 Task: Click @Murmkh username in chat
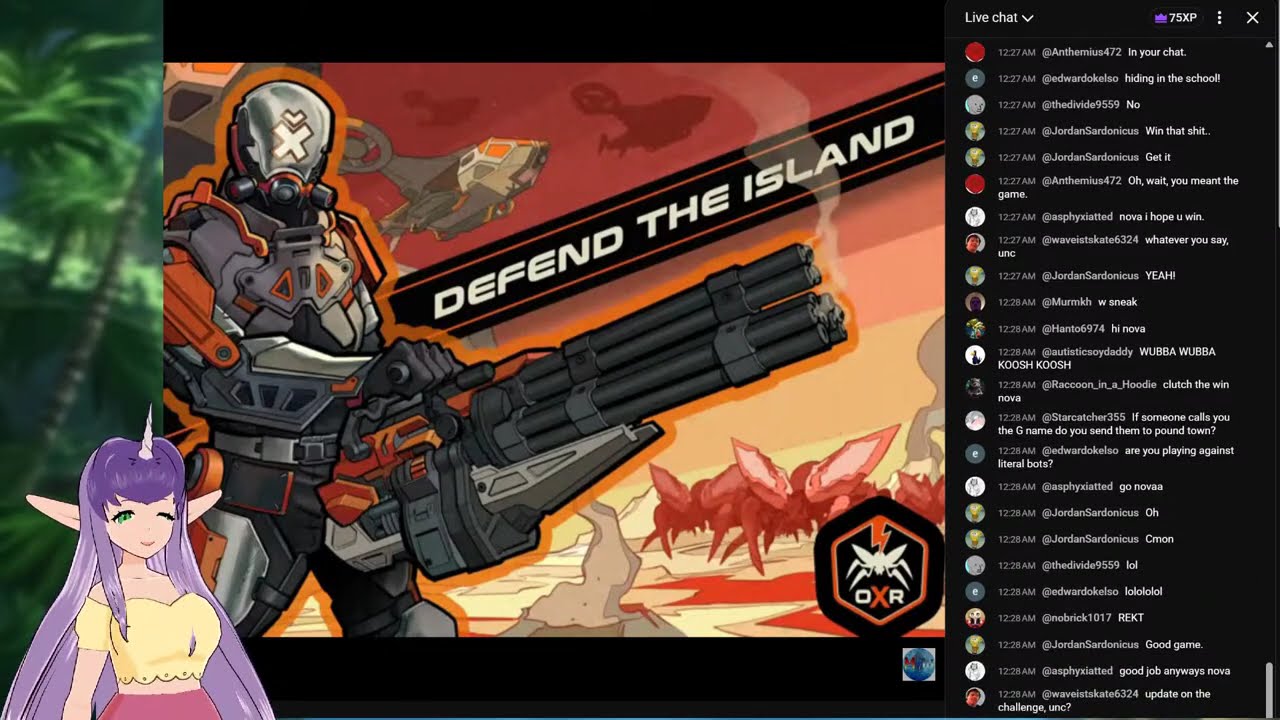1065,302
